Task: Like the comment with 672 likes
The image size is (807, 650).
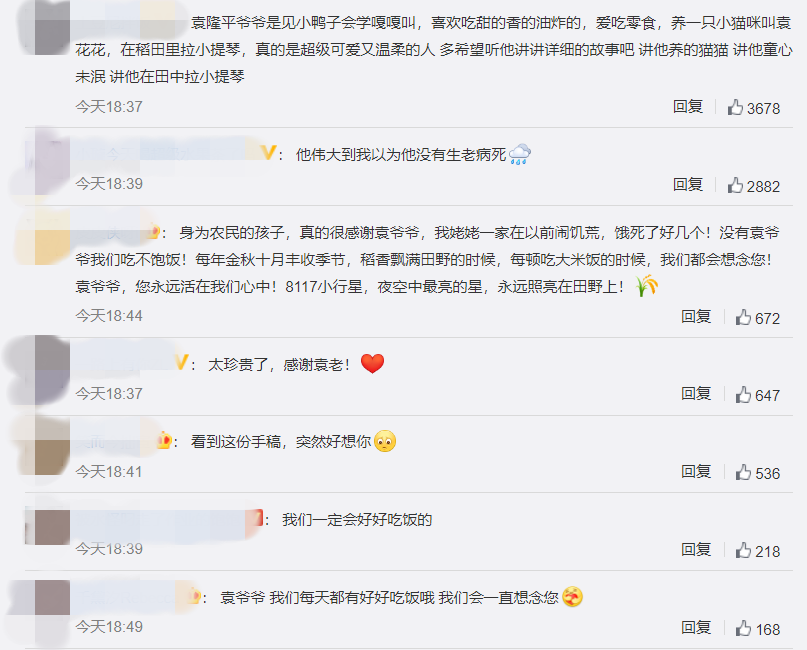Action: (x=743, y=317)
